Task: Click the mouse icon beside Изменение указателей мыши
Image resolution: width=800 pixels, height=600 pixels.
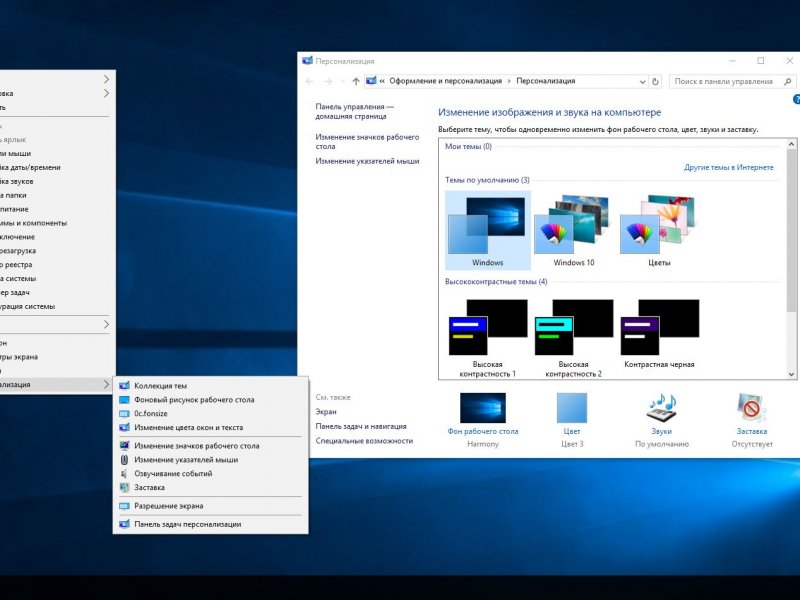Action: click(124, 459)
